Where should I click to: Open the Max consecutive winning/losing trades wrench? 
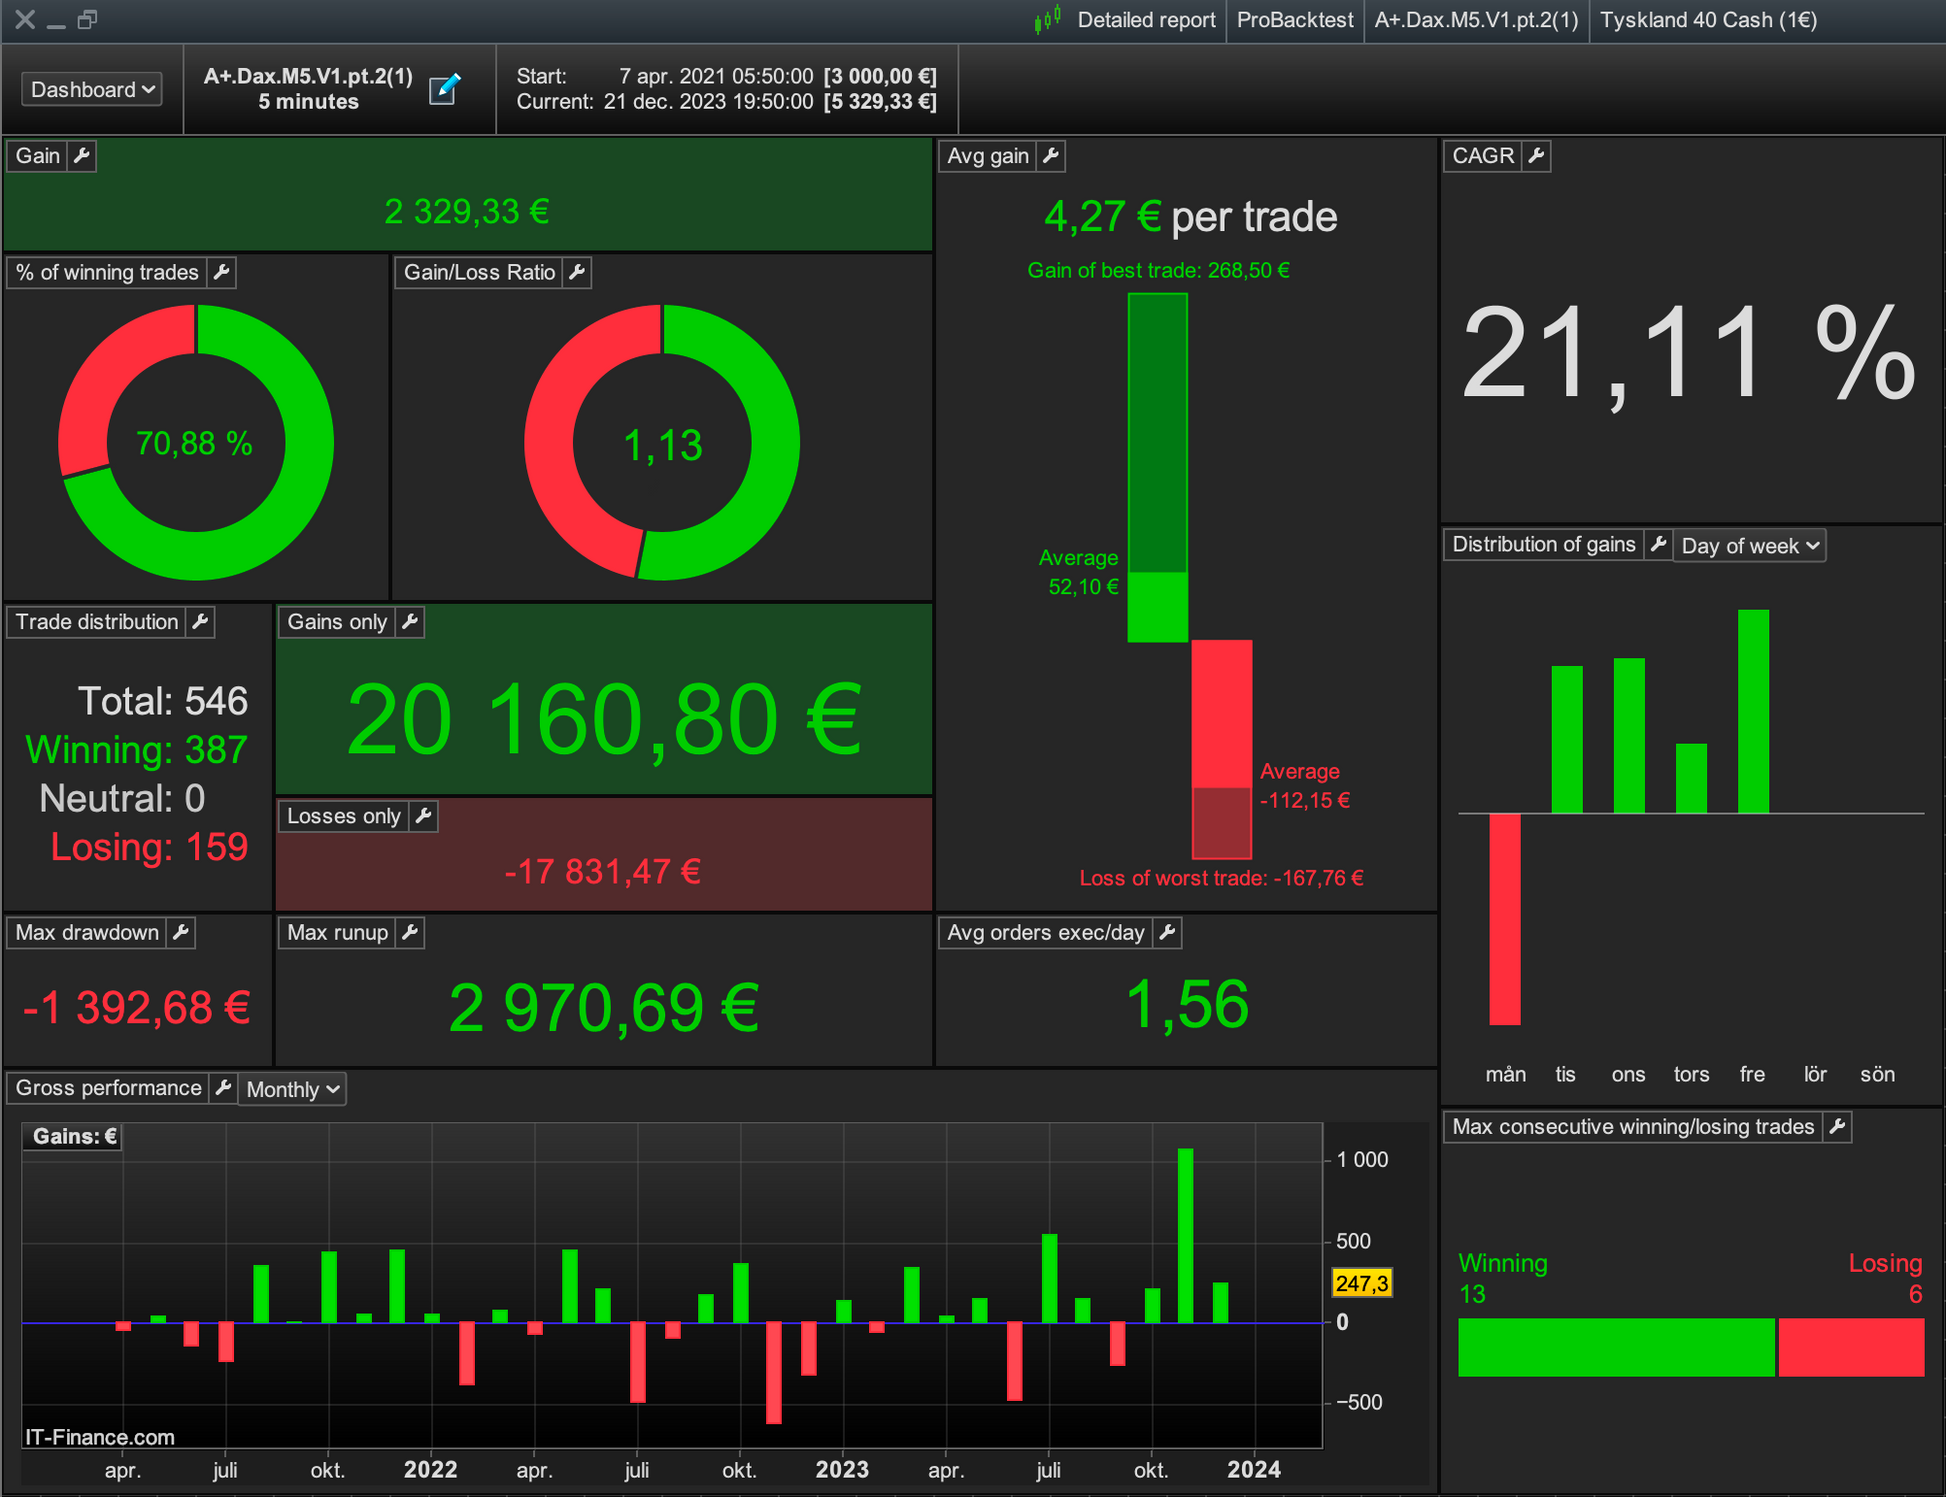[x=1837, y=1127]
